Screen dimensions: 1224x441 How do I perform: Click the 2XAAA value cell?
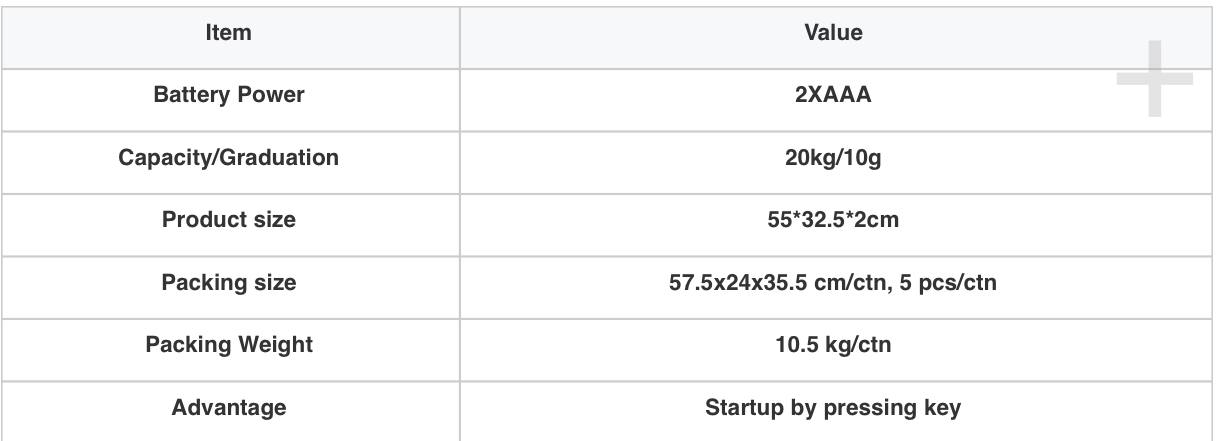coord(834,97)
